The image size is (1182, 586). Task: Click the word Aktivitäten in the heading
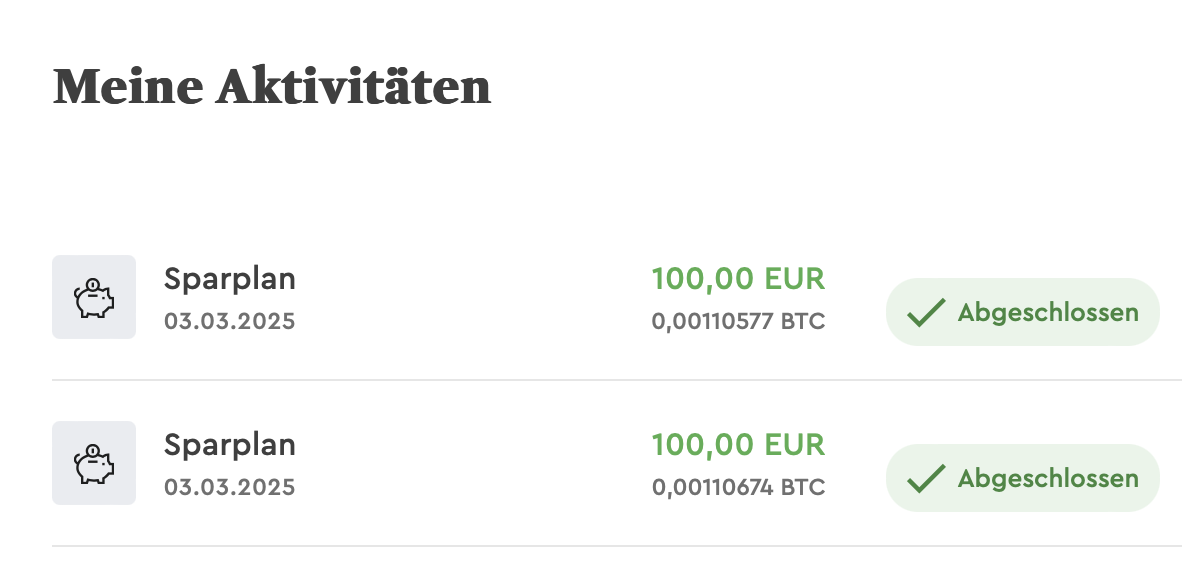pyautogui.click(x=353, y=88)
